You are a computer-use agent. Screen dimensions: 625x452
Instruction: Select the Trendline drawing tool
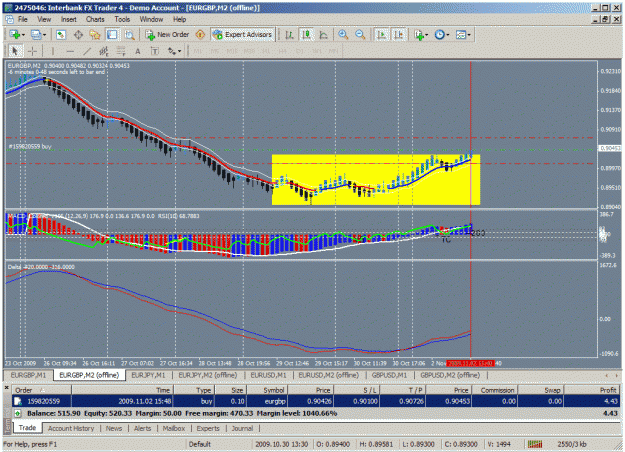87,51
